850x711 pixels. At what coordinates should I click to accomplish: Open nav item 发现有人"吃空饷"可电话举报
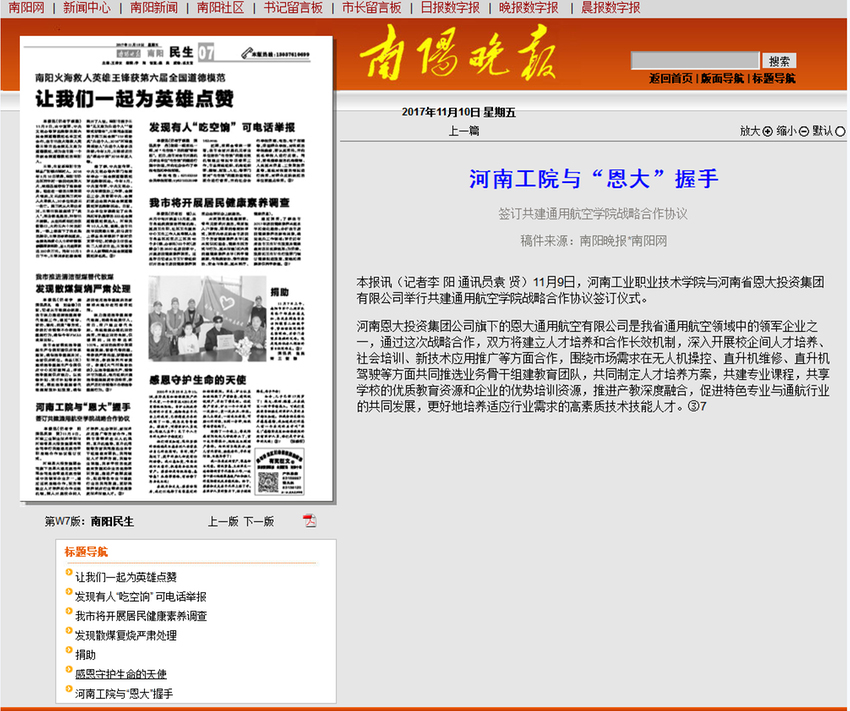coord(140,597)
